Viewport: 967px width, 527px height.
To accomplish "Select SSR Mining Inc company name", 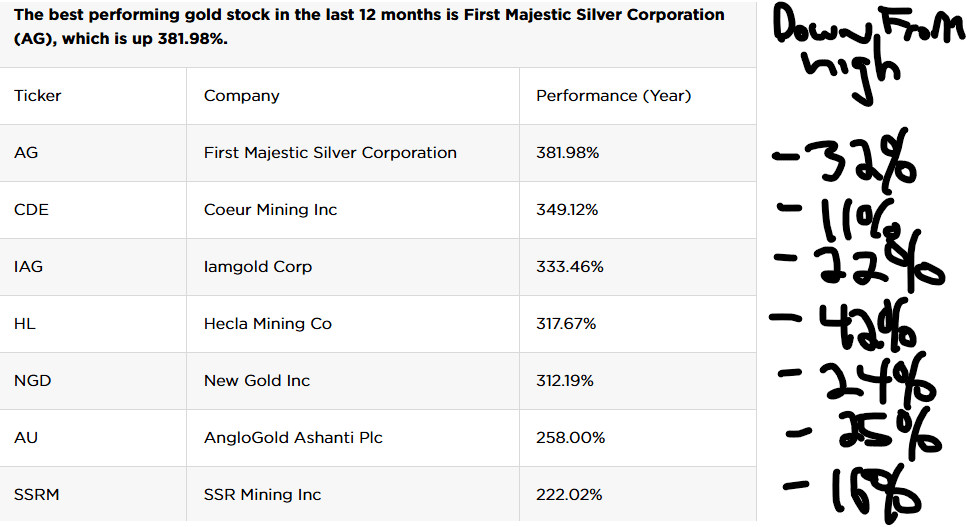I will pyautogui.click(x=263, y=495).
